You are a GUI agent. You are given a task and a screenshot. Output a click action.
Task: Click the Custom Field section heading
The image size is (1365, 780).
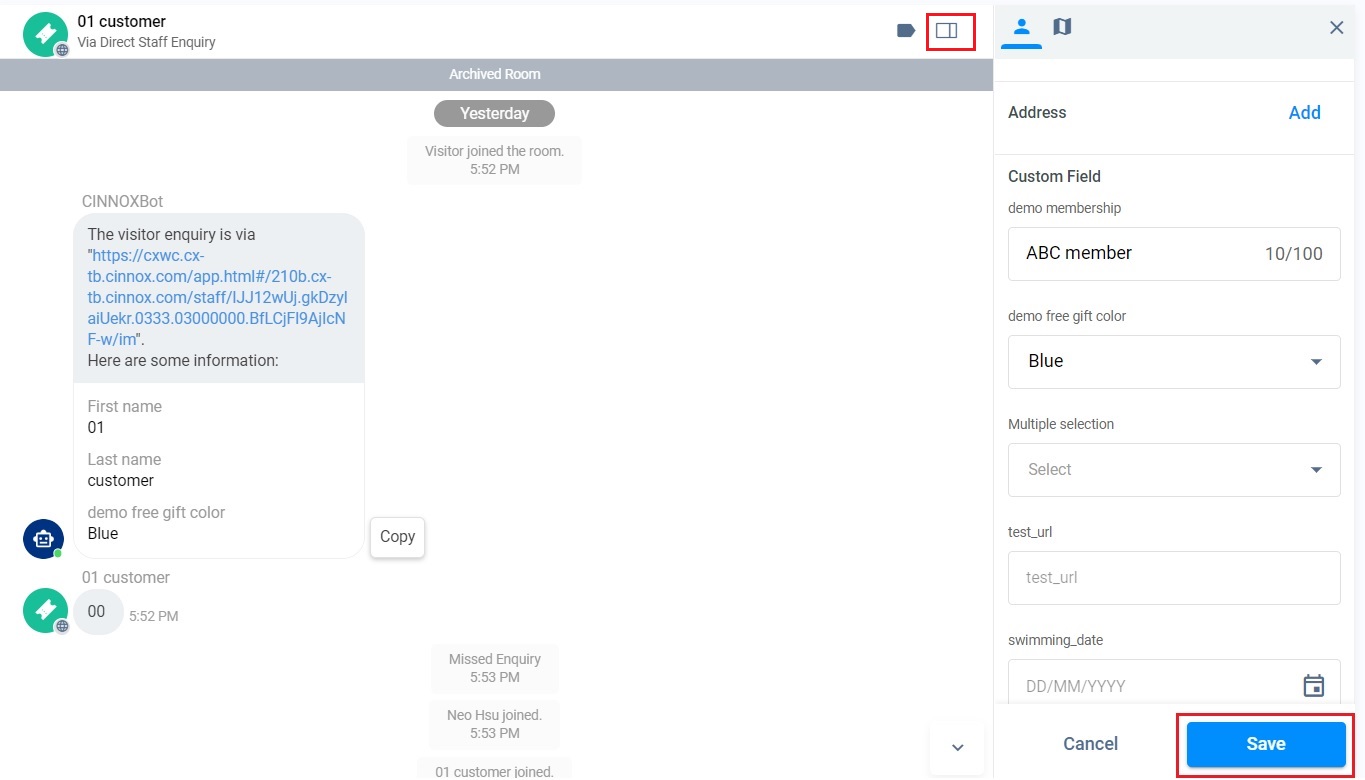(1054, 176)
